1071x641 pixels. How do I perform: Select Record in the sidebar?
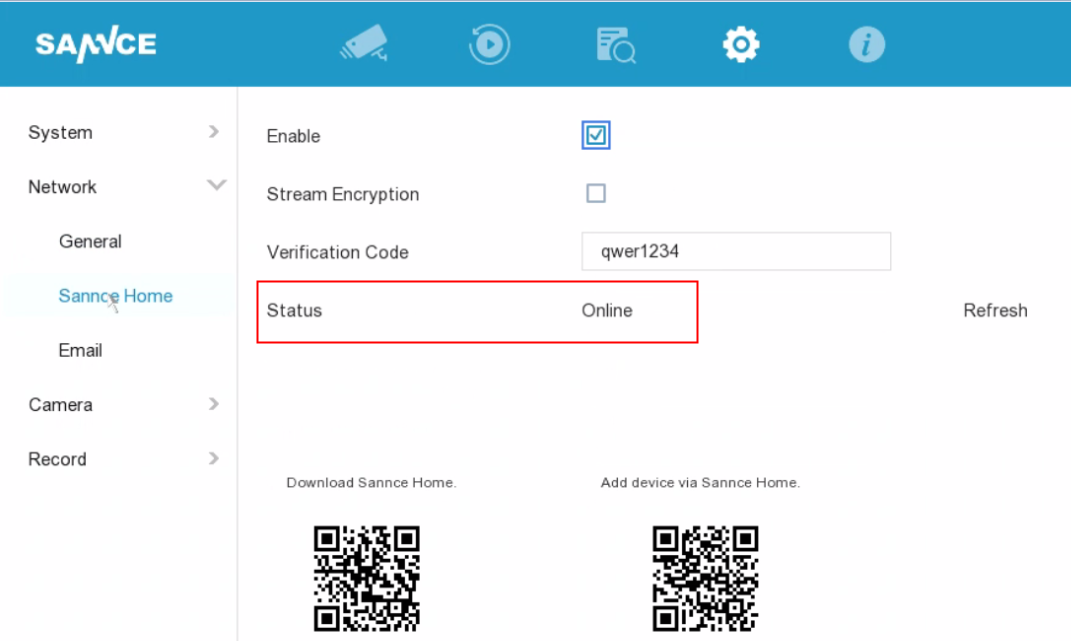click(x=57, y=459)
